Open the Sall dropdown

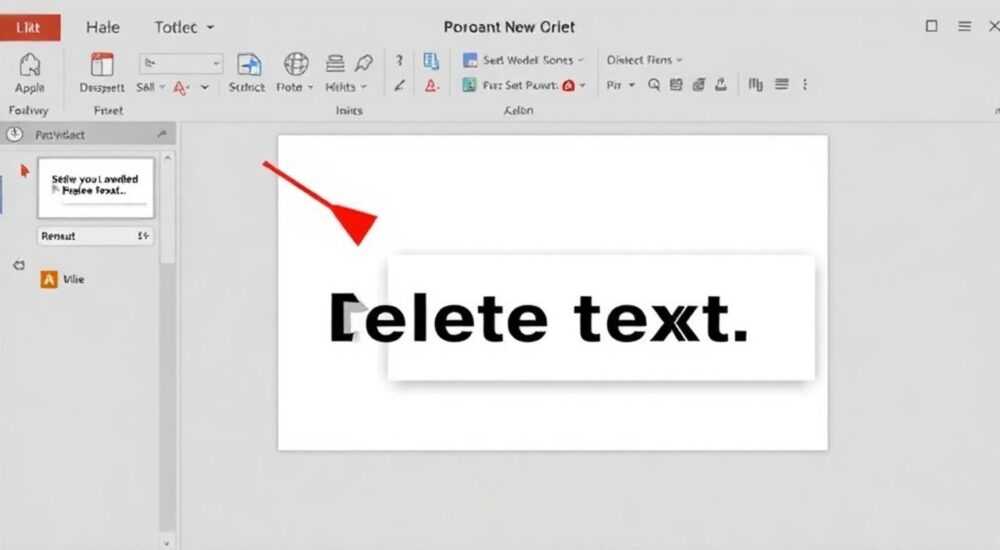pyautogui.click(x=151, y=87)
